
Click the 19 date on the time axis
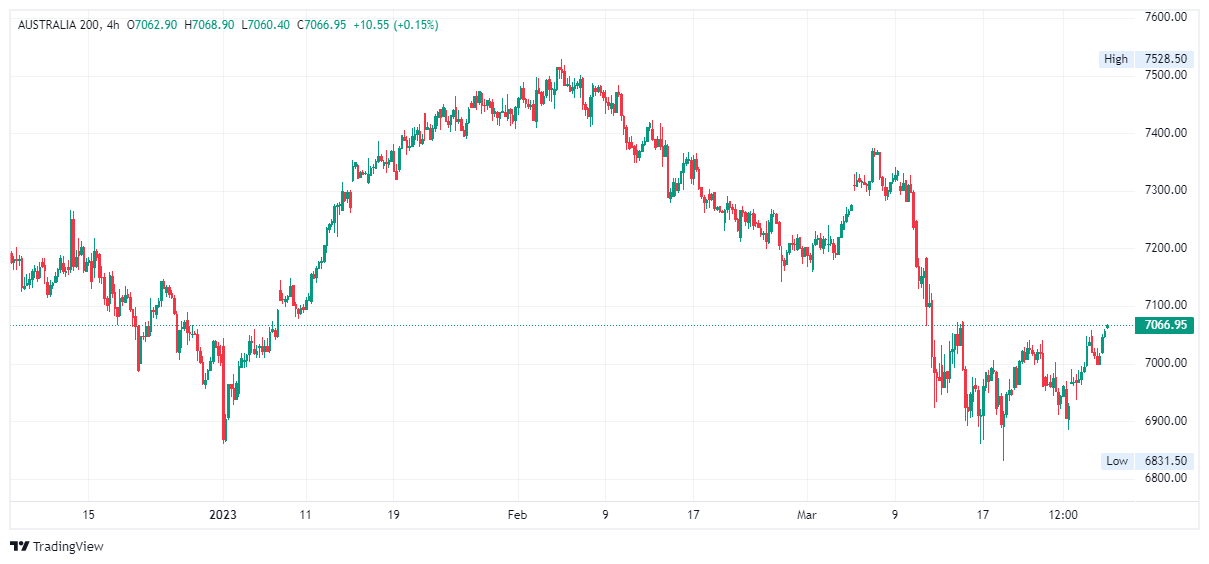coord(392,515)
